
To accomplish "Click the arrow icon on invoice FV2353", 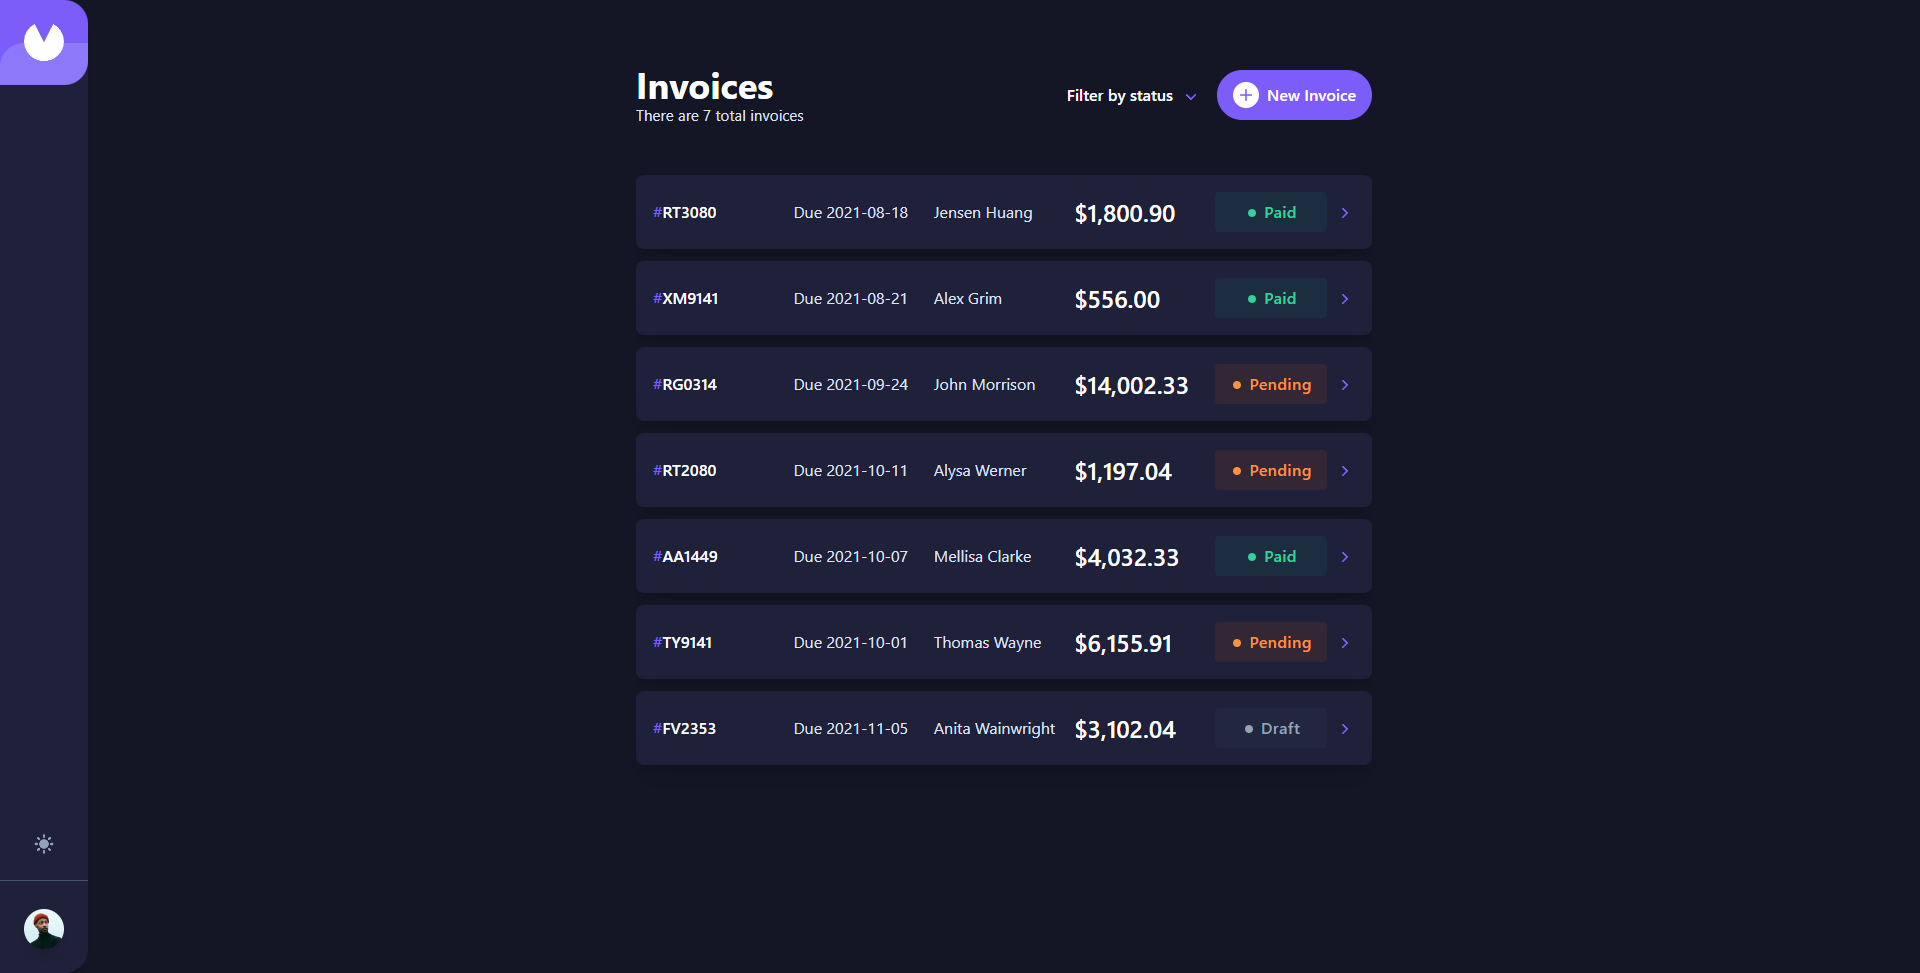I will pyautogui.click(x=1345, y=728).
